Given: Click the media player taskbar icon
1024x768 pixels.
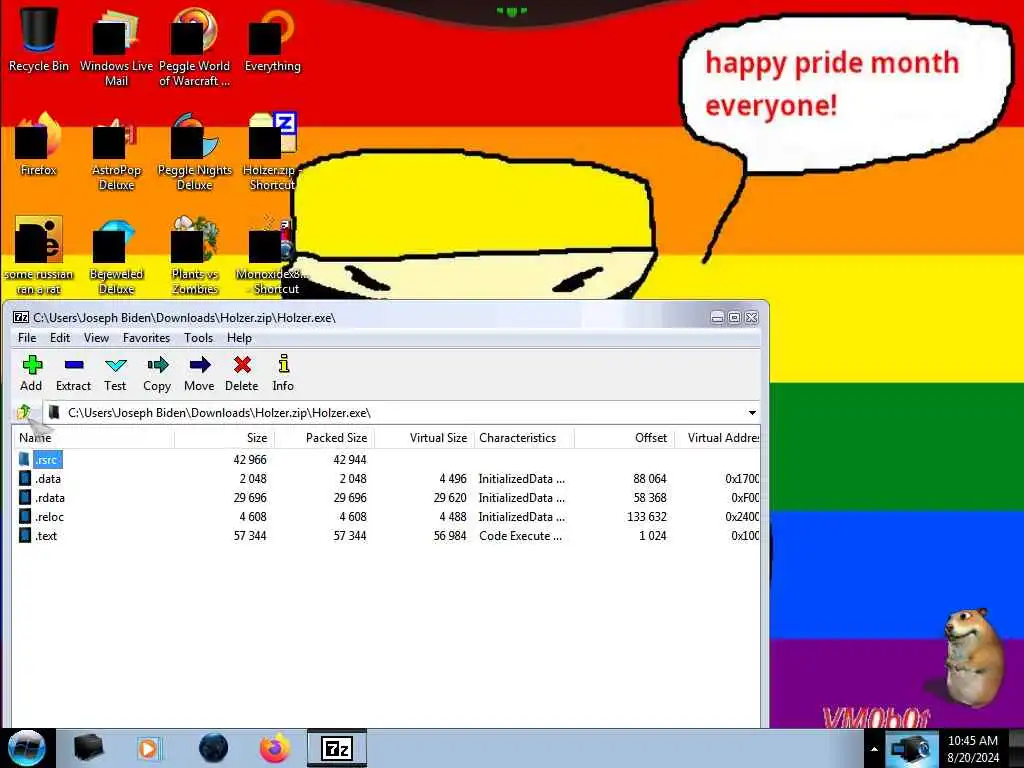Looking at the screenshot, I should point(149,748).
